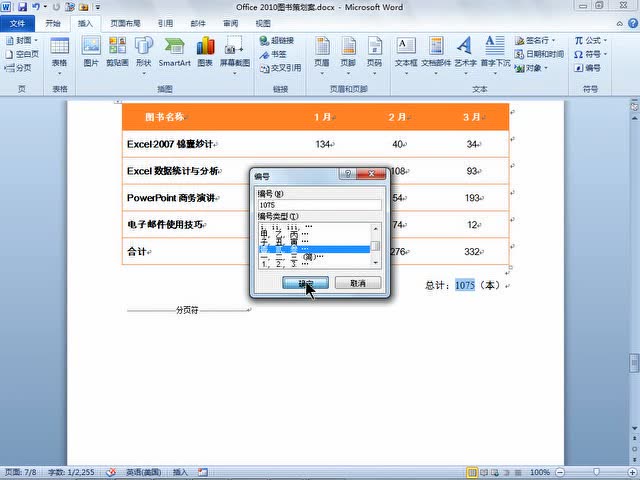Switch to the Review (审阅) tab
This screenshot has width=640, height=480.
pyautogui.click(x=231, y=24)
